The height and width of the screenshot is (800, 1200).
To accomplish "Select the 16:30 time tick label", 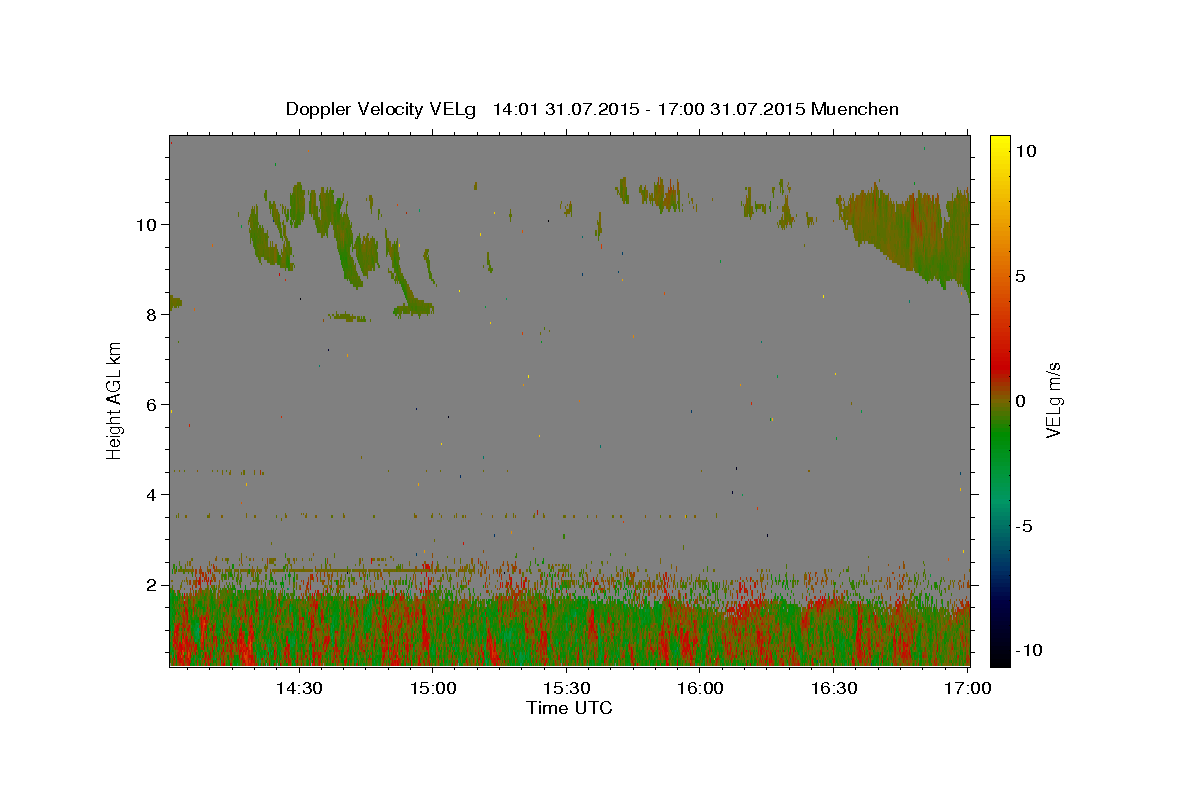I will pos(834,688).
